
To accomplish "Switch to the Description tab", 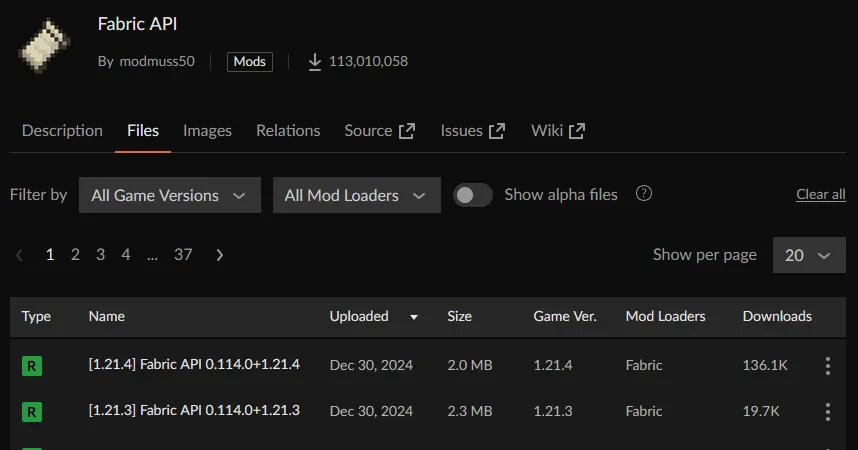I will pyautogui.click(x=62, y=131).
